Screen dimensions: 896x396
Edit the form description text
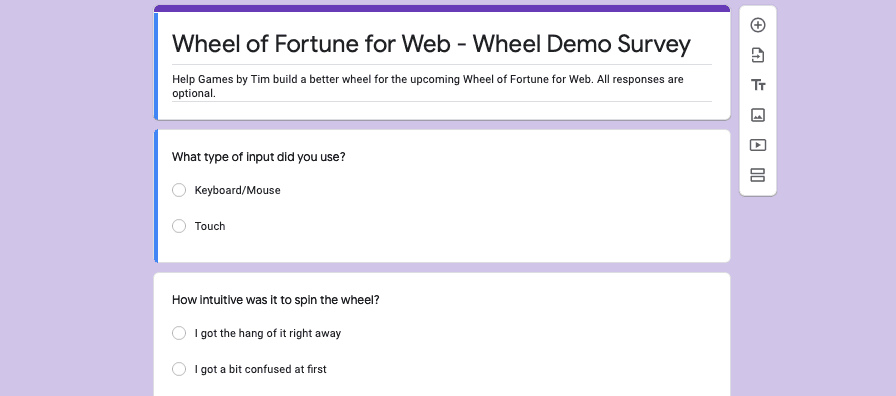pyautogui.click(x=442, y=86)
